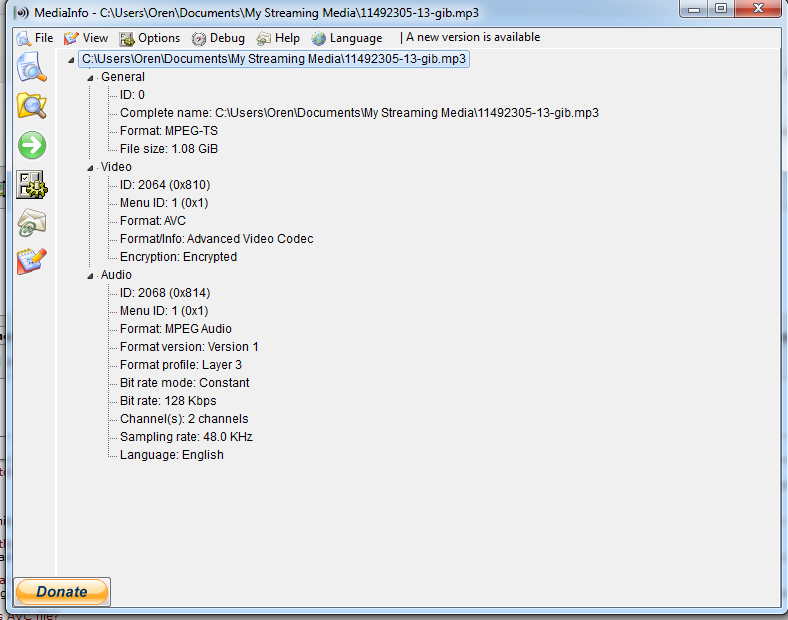Collapse the Audio section
Image resolution: width=788 pixels, height=620 pixels.
90,276
